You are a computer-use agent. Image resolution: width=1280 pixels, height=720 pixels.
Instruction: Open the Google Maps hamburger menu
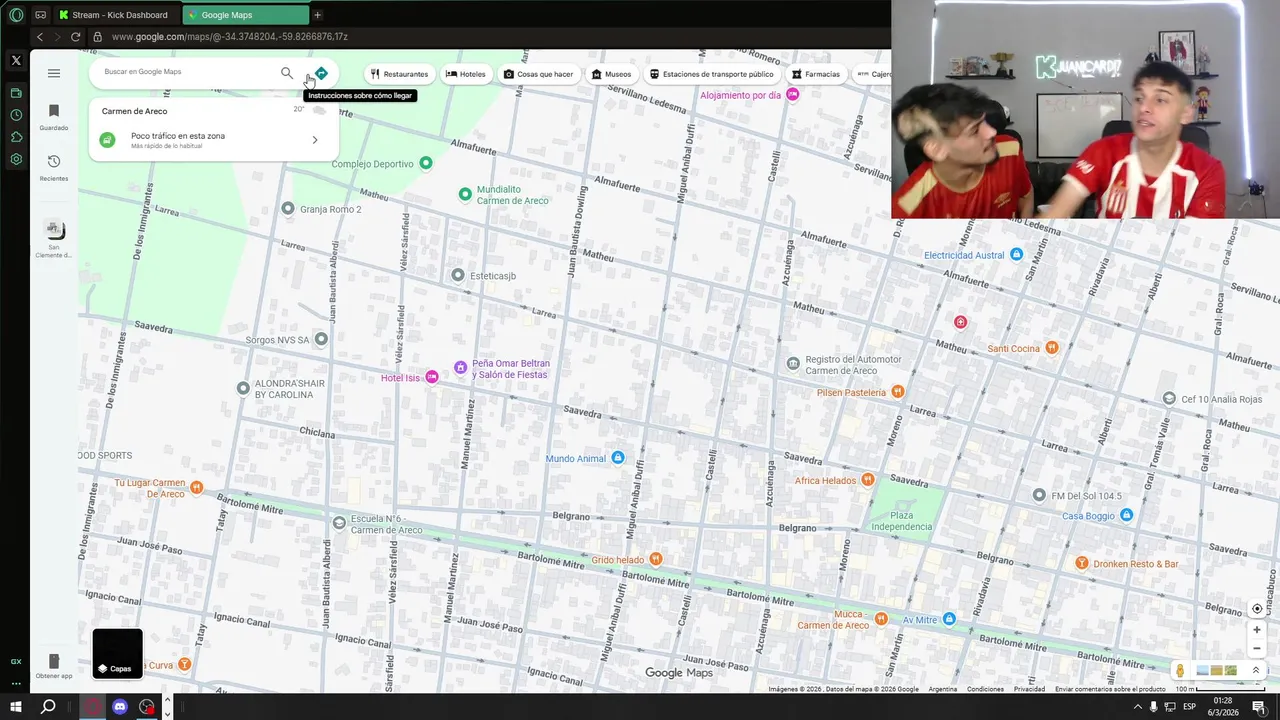pos(54,73)
